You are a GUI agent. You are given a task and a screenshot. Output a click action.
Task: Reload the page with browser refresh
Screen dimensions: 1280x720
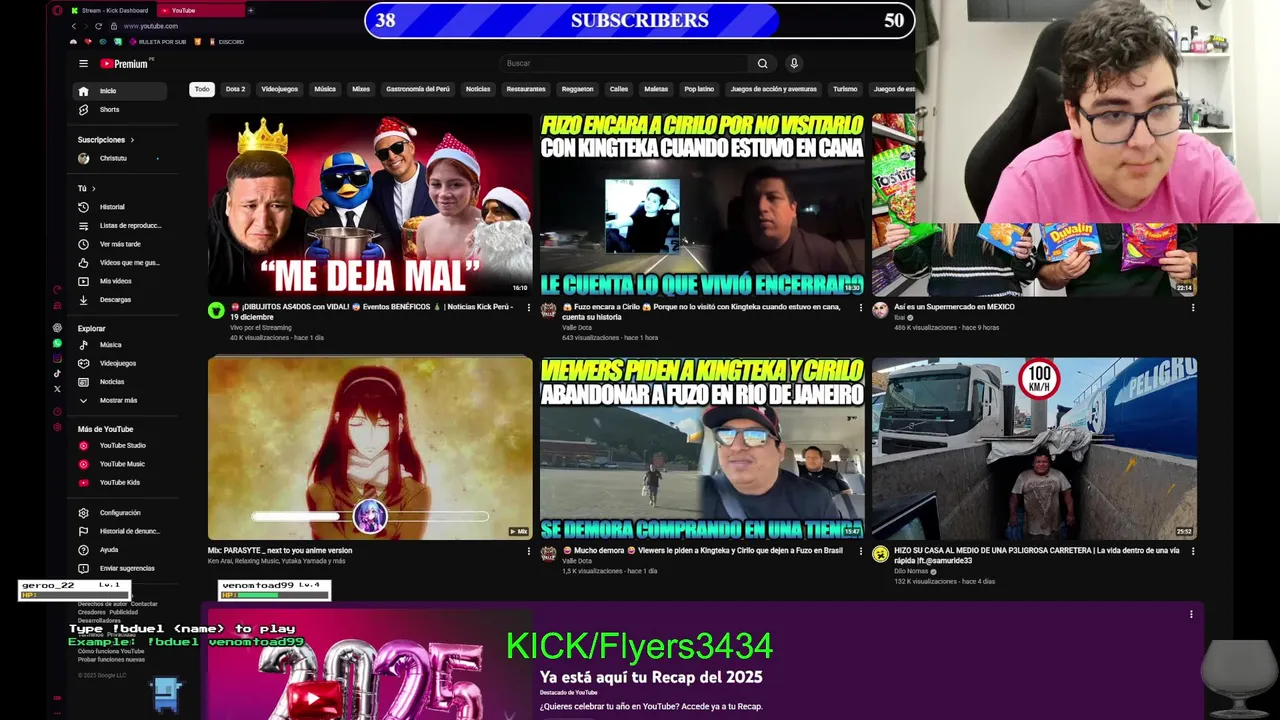click(x=98, y=26)
